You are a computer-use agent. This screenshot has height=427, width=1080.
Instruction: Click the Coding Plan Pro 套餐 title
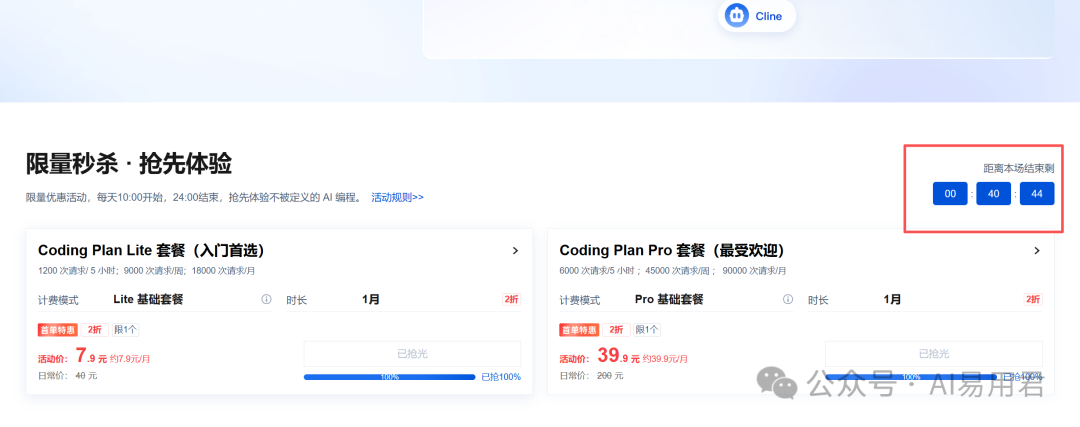click(672, 251)
